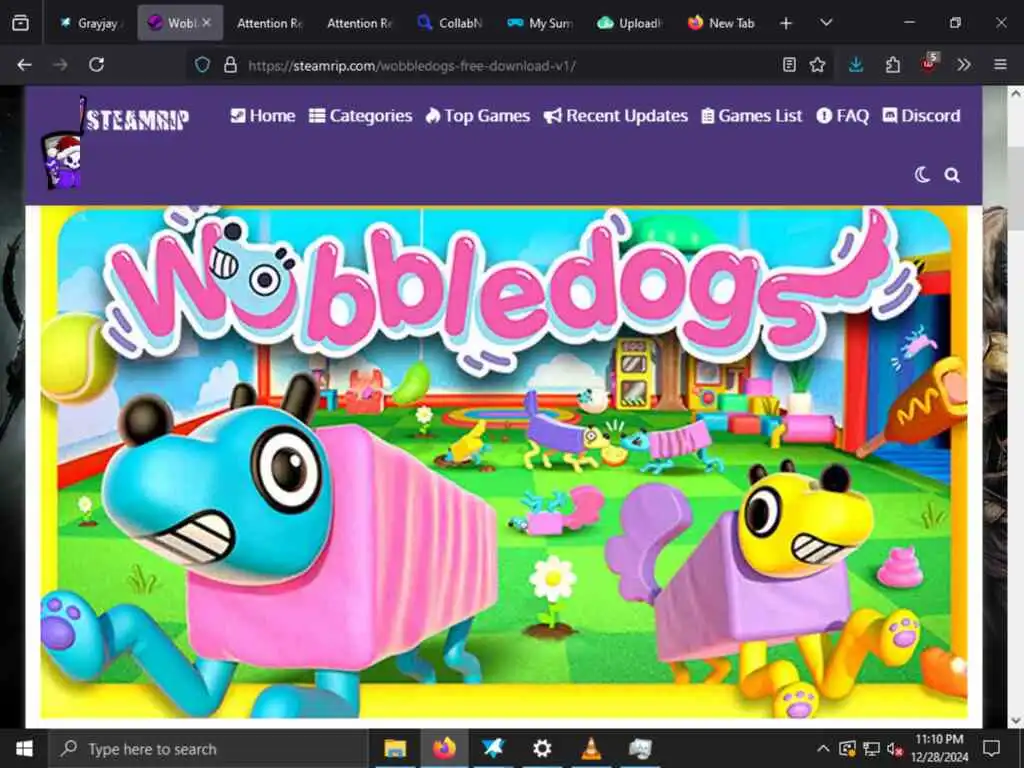This screenshot has width=1024, height=768.
Task: Switch to the CollabNow tab
Action: coord(449,23)
